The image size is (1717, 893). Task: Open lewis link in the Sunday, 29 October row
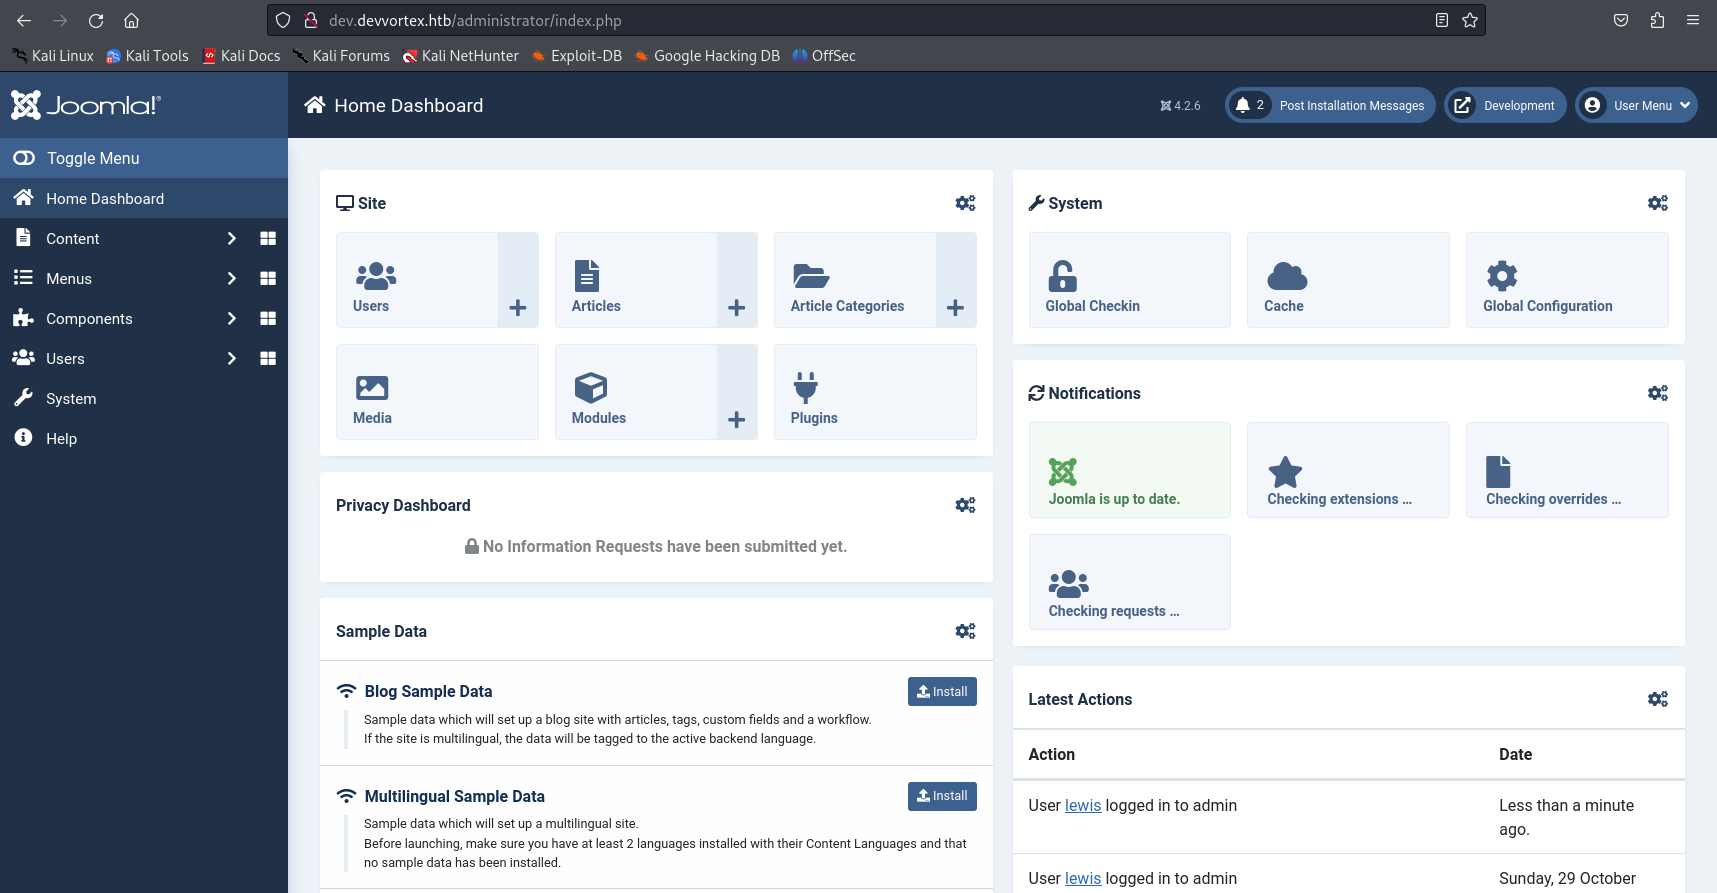coord(1083,878)
